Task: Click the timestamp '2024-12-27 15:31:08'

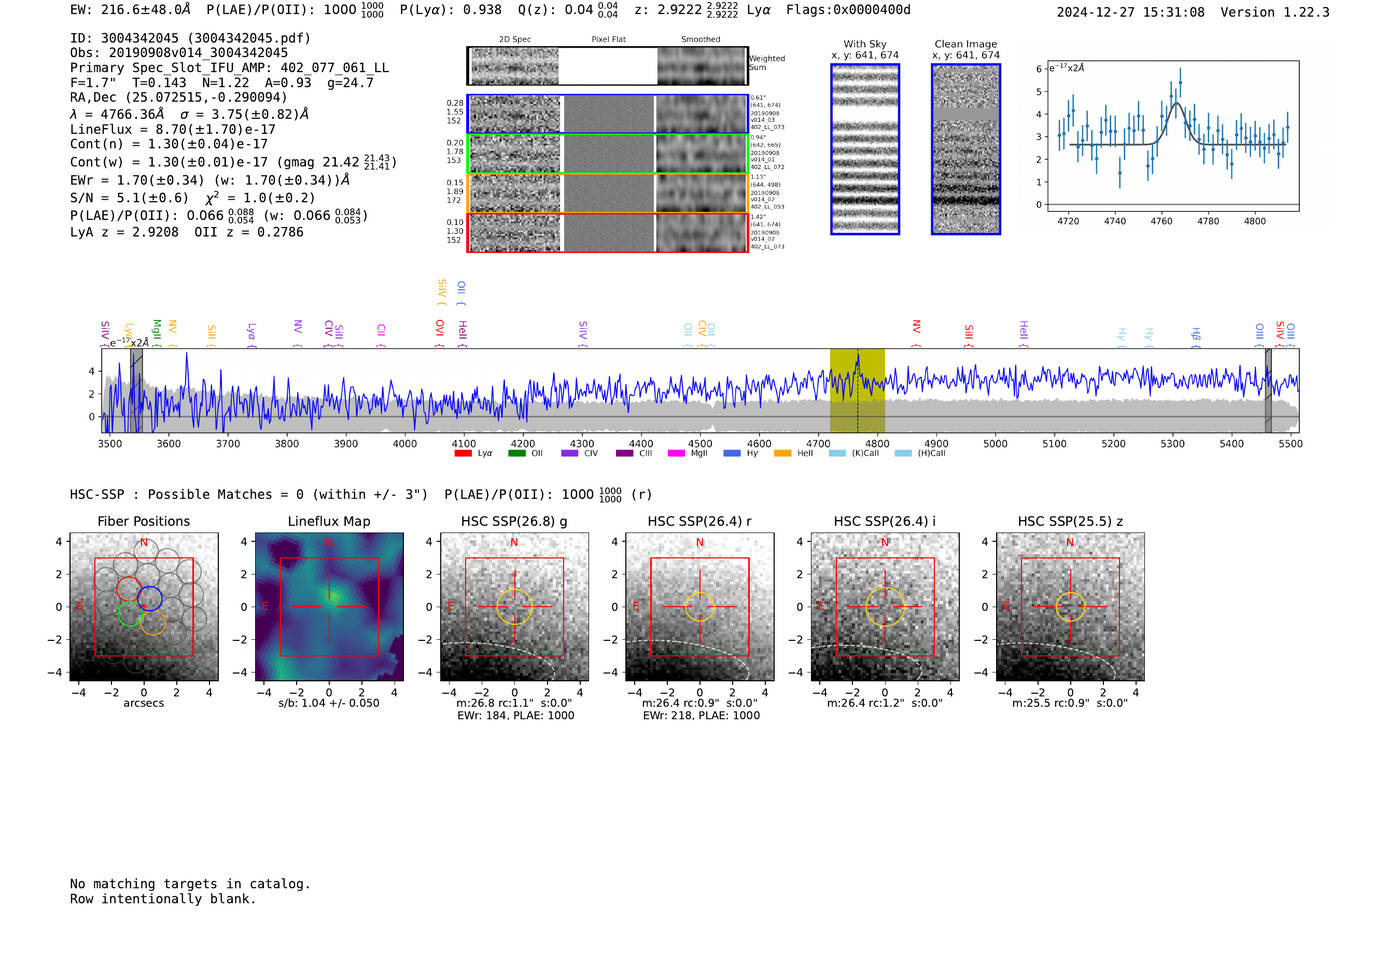Action: (1130, 12)
